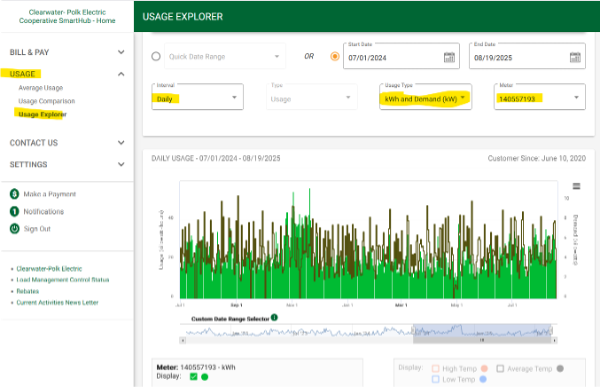Open the Interval dropdown showing Daily
The width and height of the screenshot is (600, 388).
[x=197, y=97]
